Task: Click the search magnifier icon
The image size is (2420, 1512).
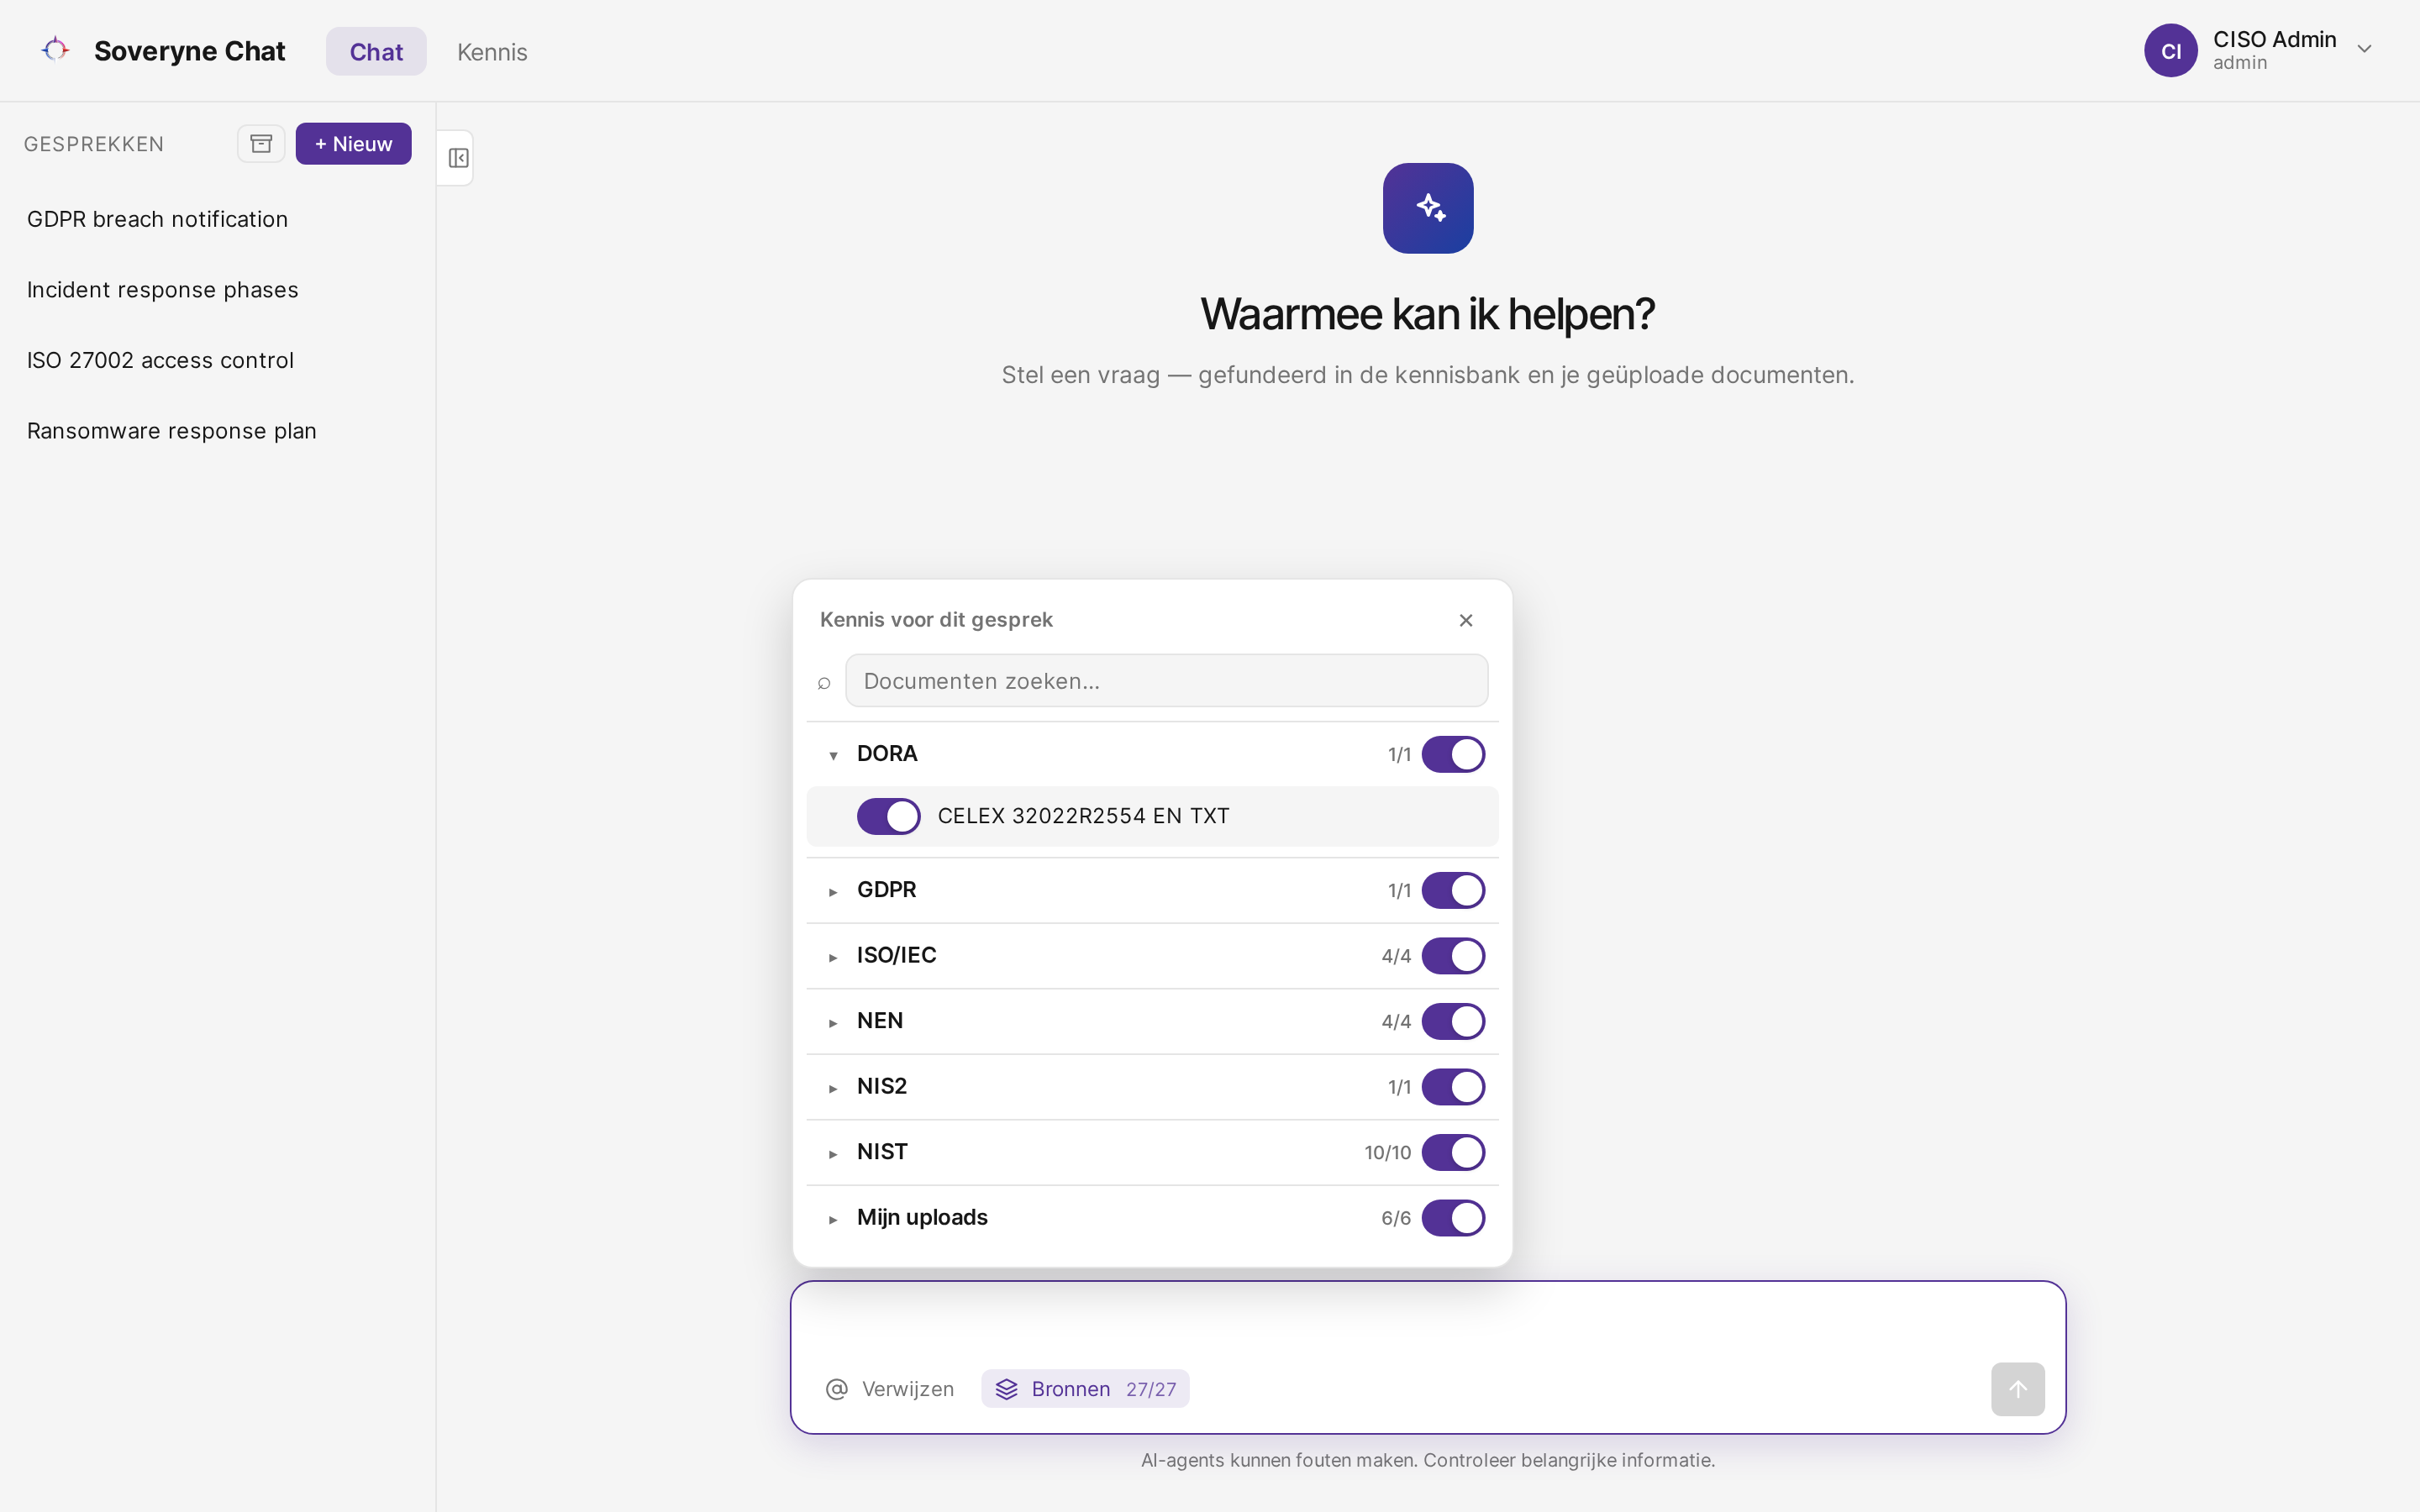Action: point(824,682)
